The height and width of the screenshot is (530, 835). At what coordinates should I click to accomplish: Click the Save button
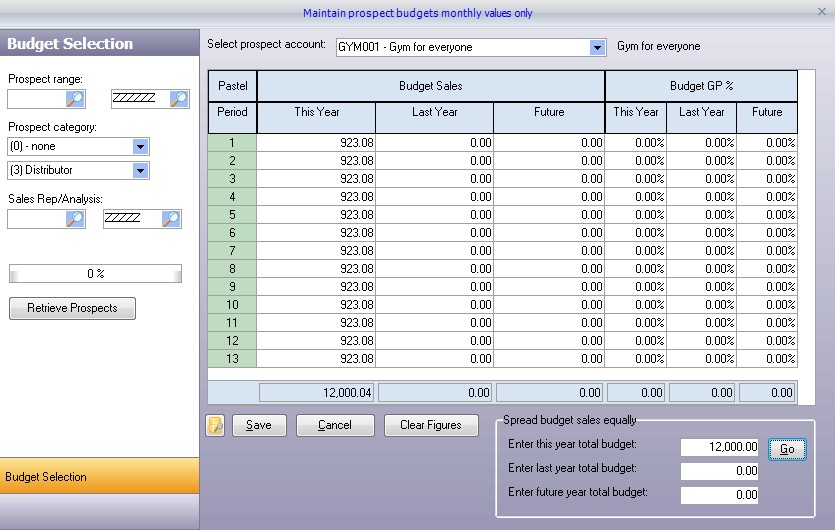[259, 425]
